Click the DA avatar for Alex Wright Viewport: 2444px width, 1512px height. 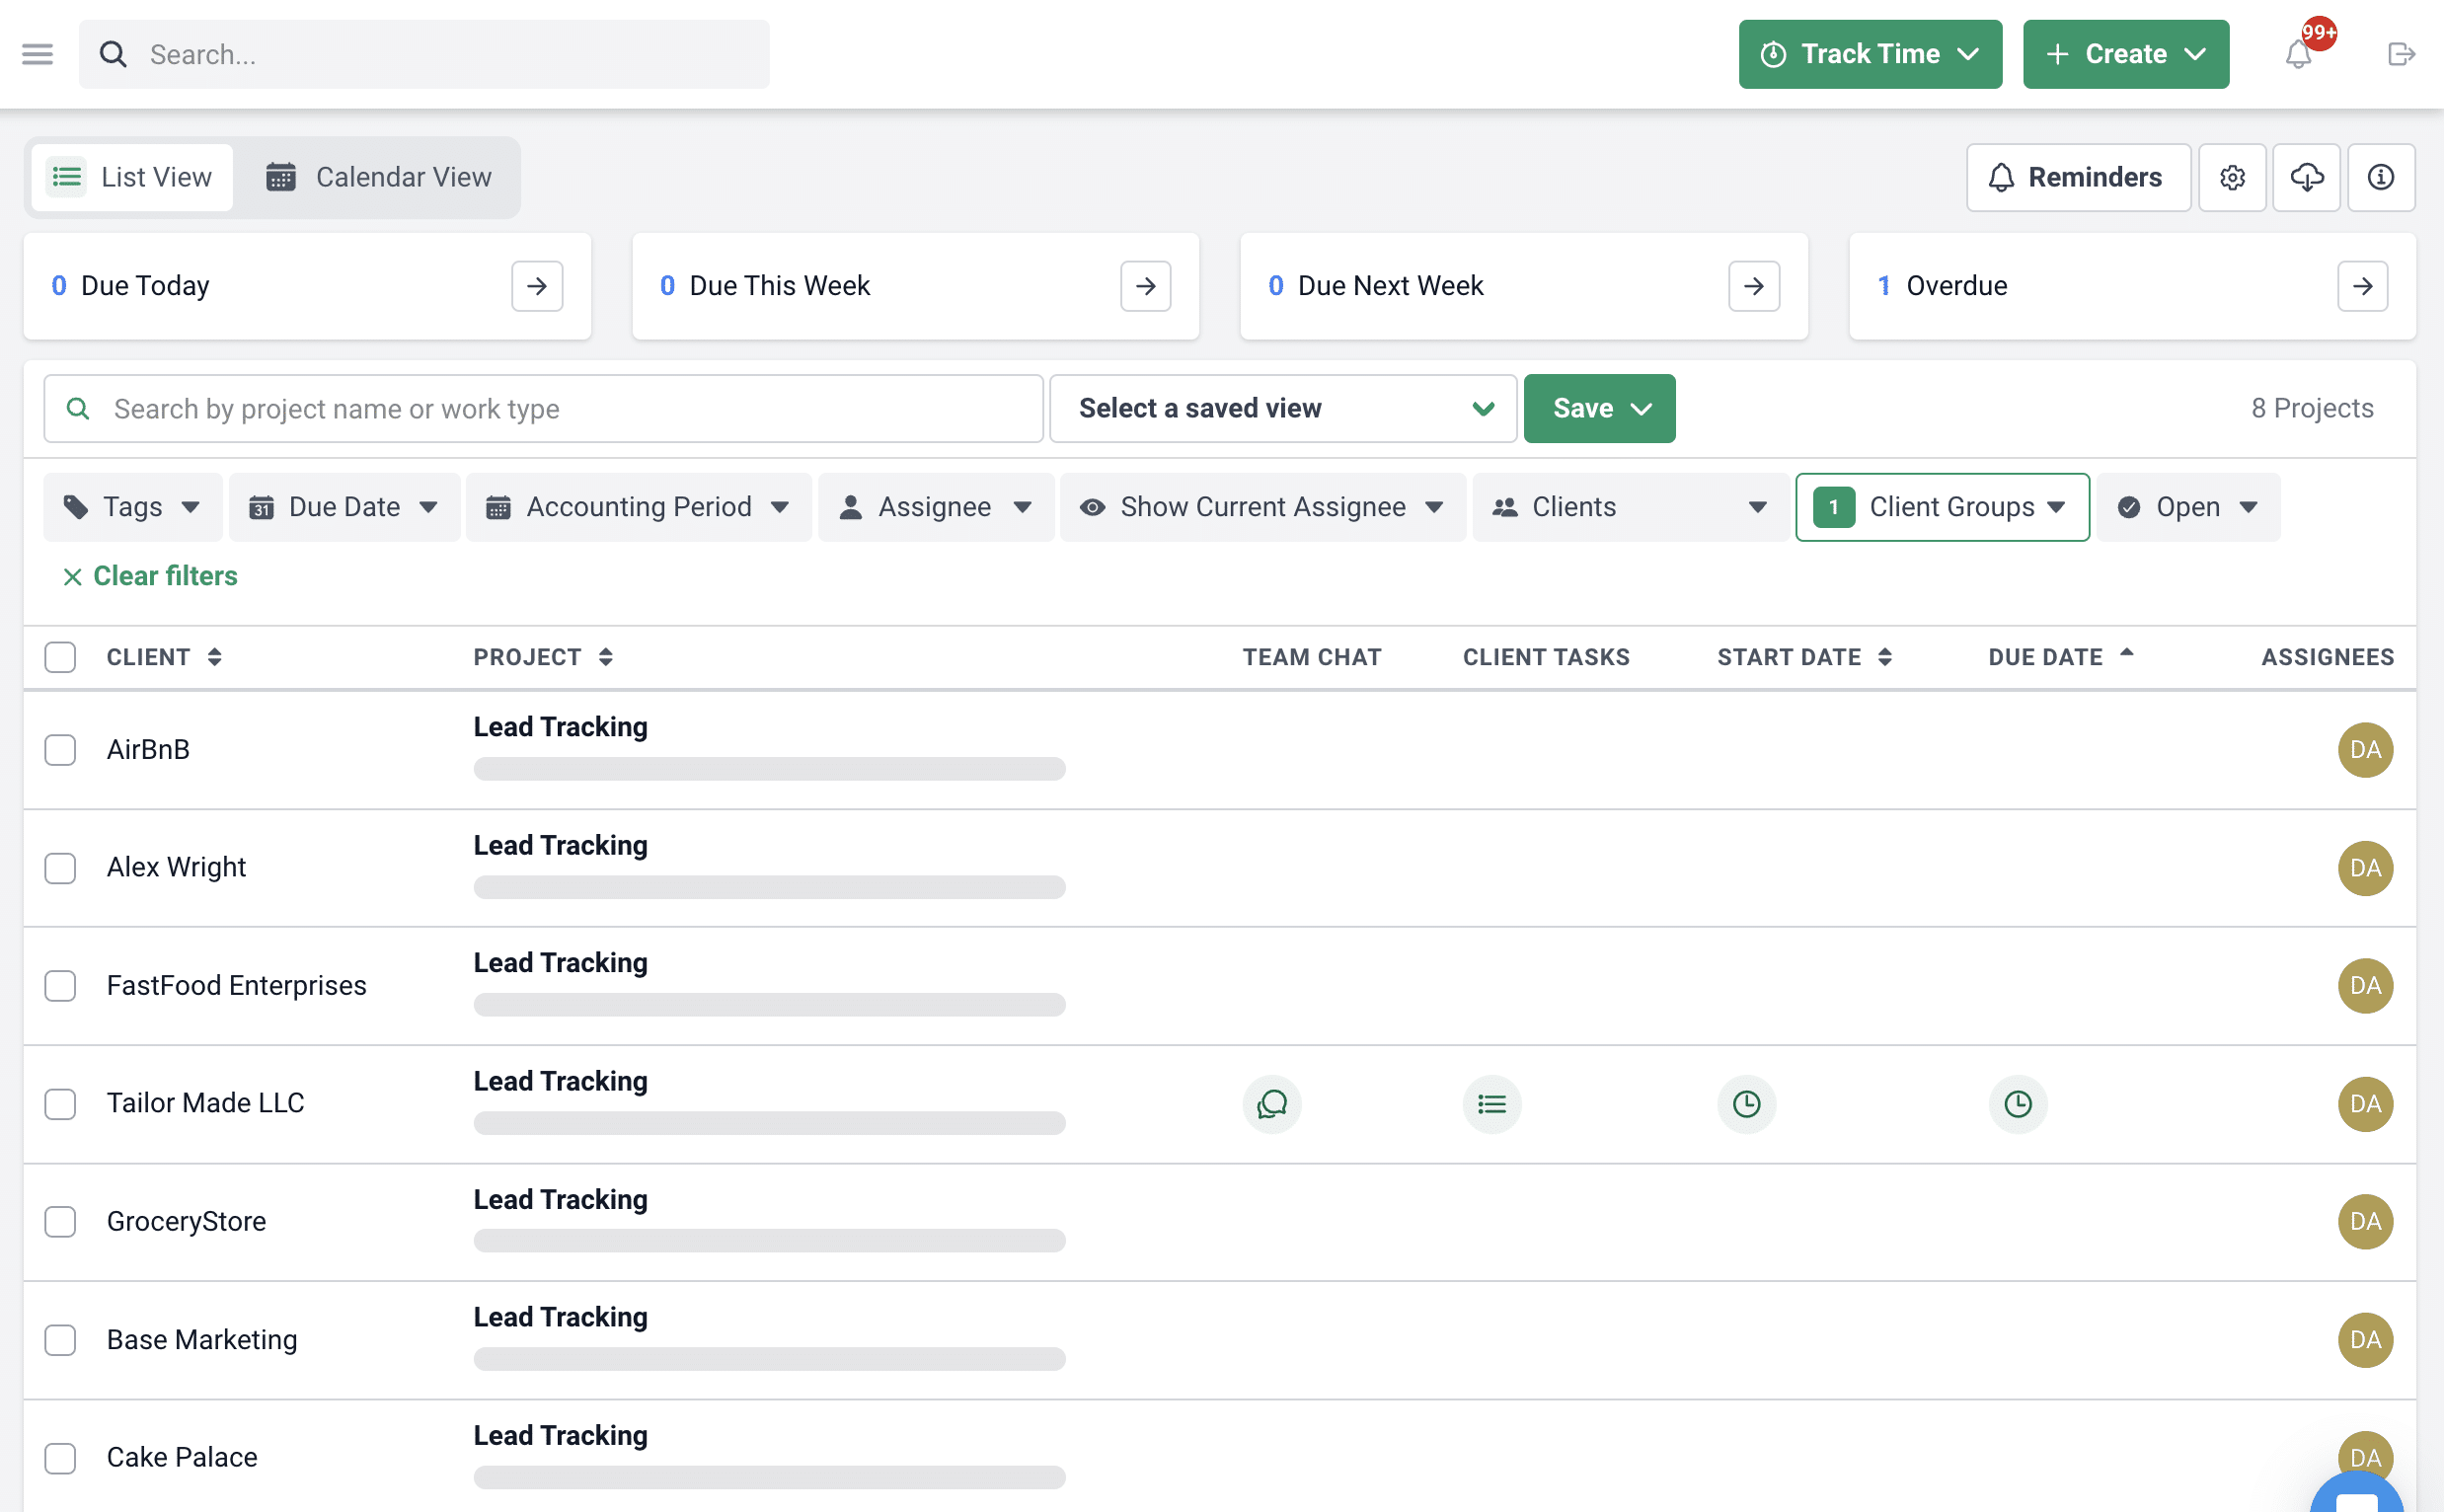click(2365, 868)
